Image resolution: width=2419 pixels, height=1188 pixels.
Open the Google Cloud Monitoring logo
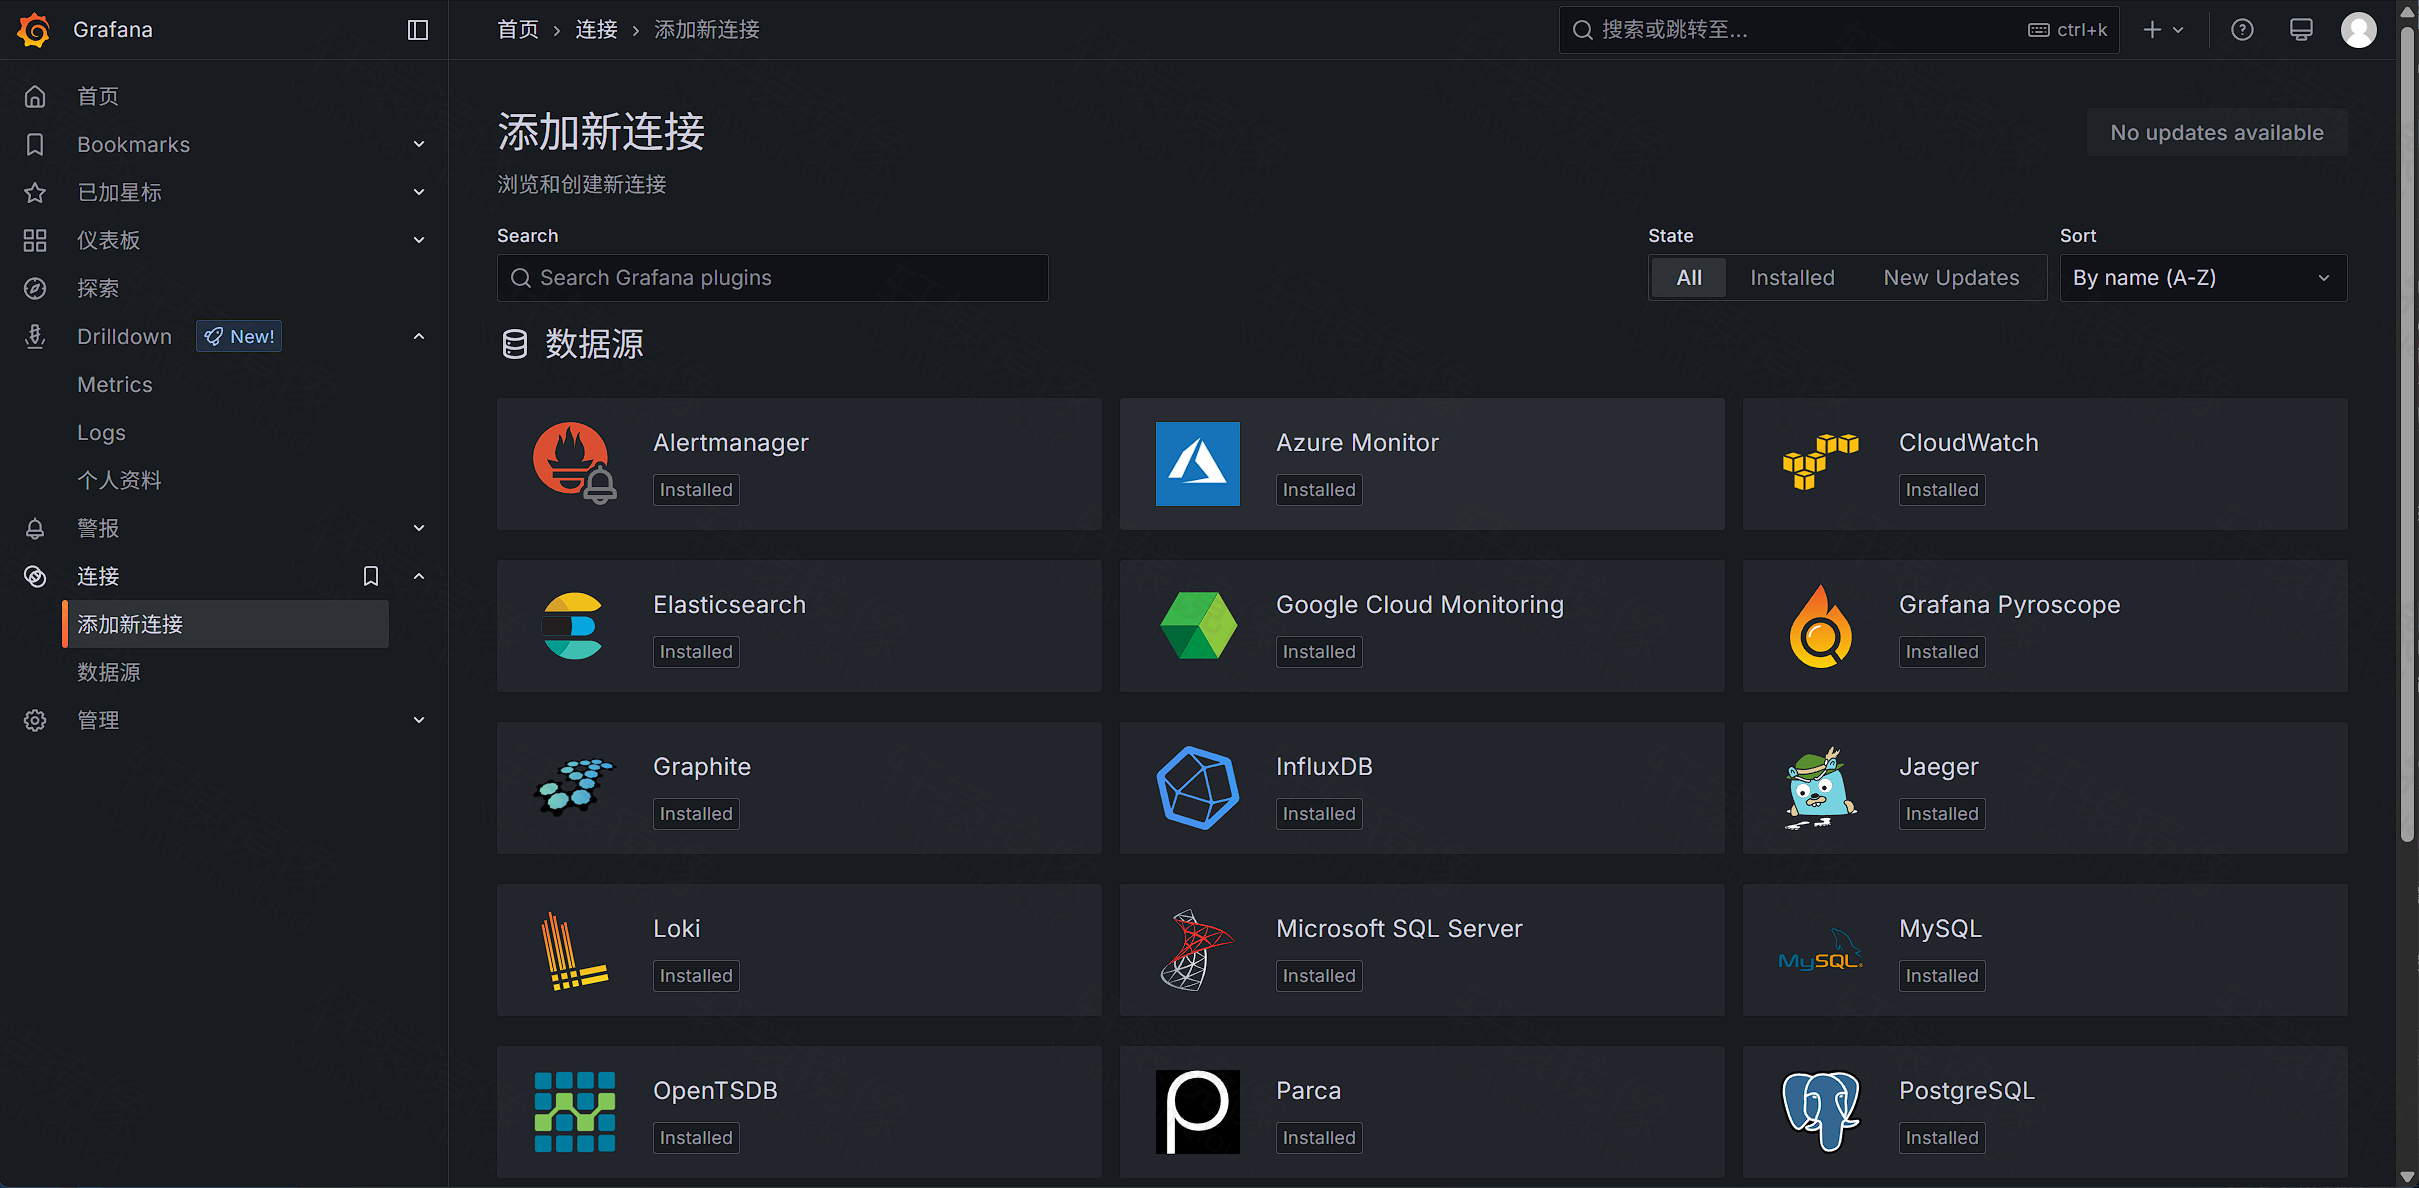click(1198, 625)
